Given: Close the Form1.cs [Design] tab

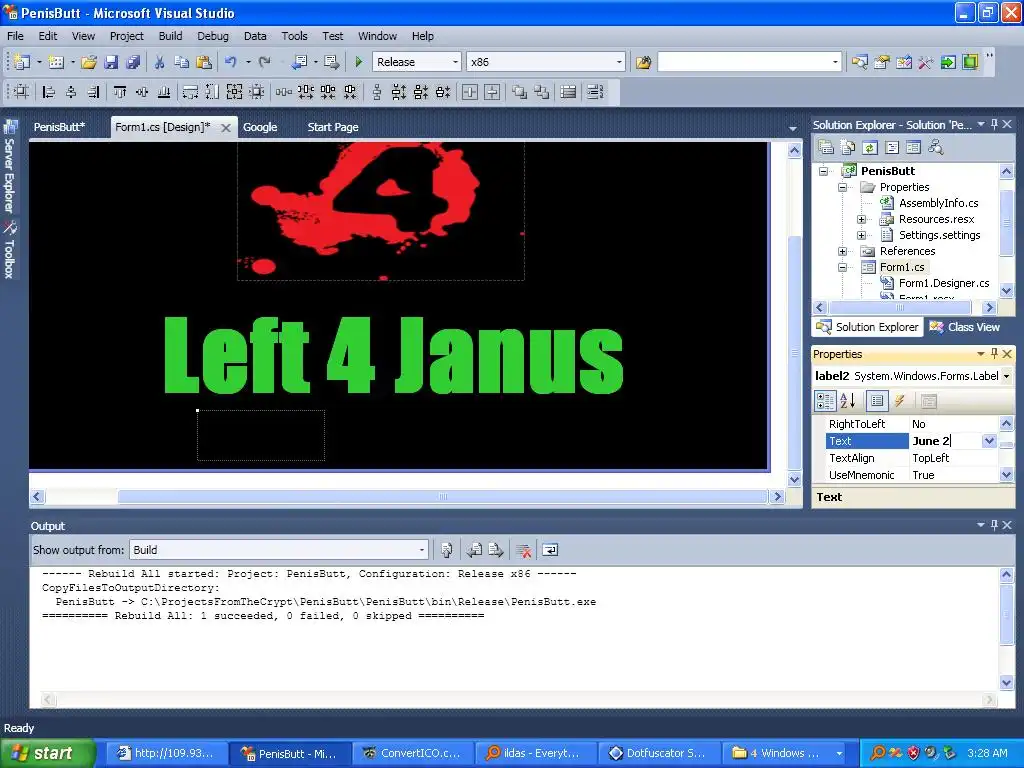Looking at the screenshot, I should tap(226, 128).
